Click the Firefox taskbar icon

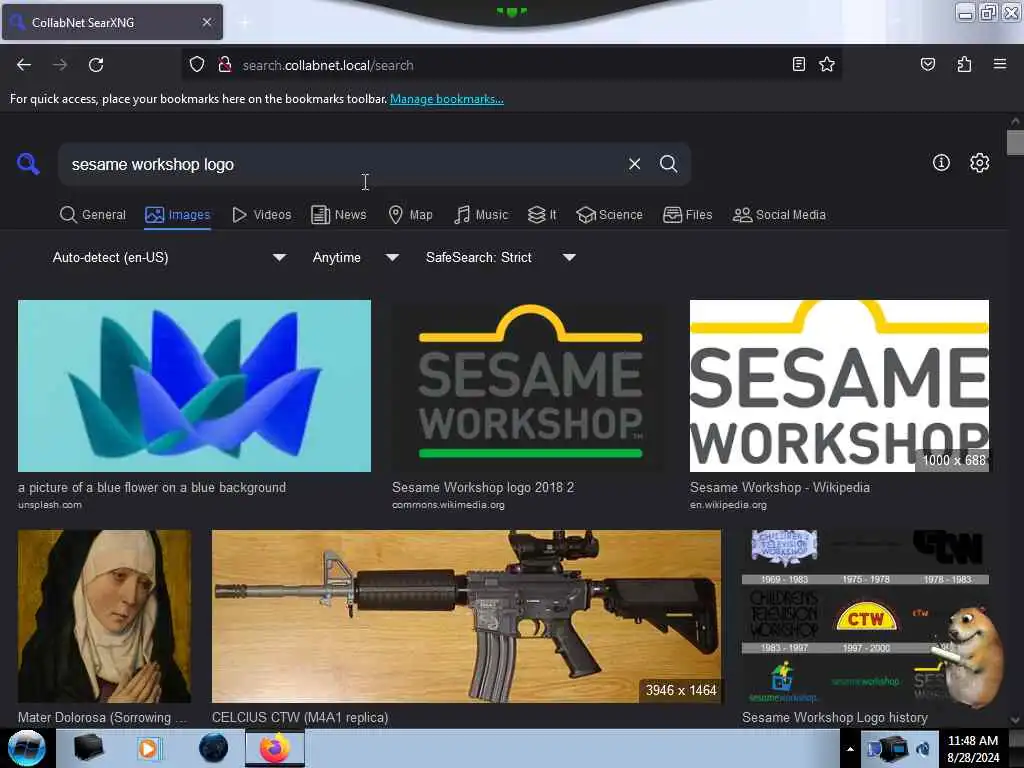pyautogui.click(x=274, y=748)
